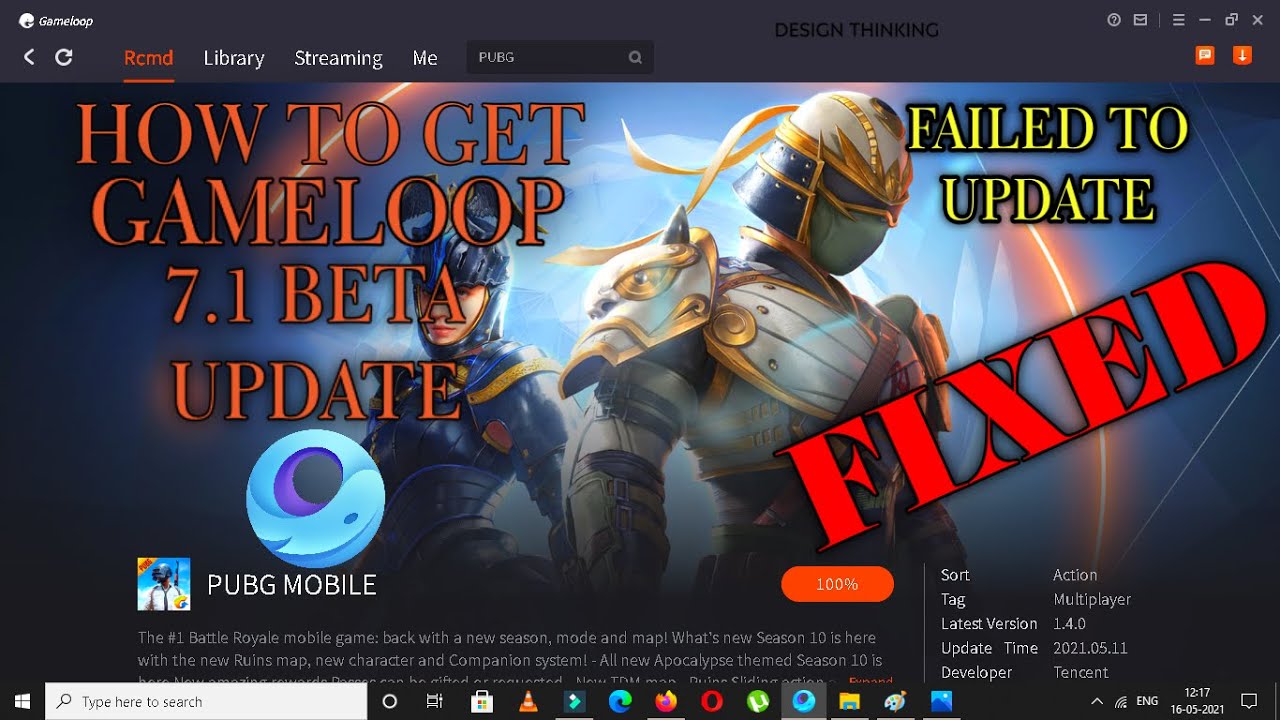Click the Tencent developer name
1280x720 pixels.
click(1081, 672)
